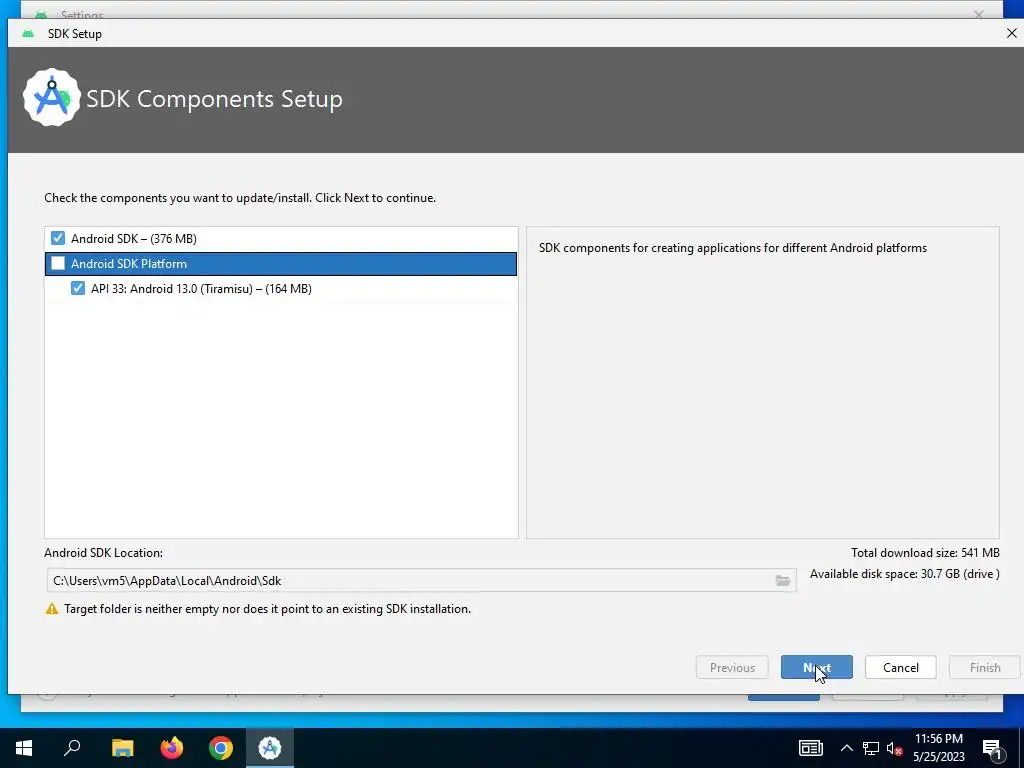The image size is (1024, 768).
Task: Click the target folder warning message text
Action: tap(267, 609)
